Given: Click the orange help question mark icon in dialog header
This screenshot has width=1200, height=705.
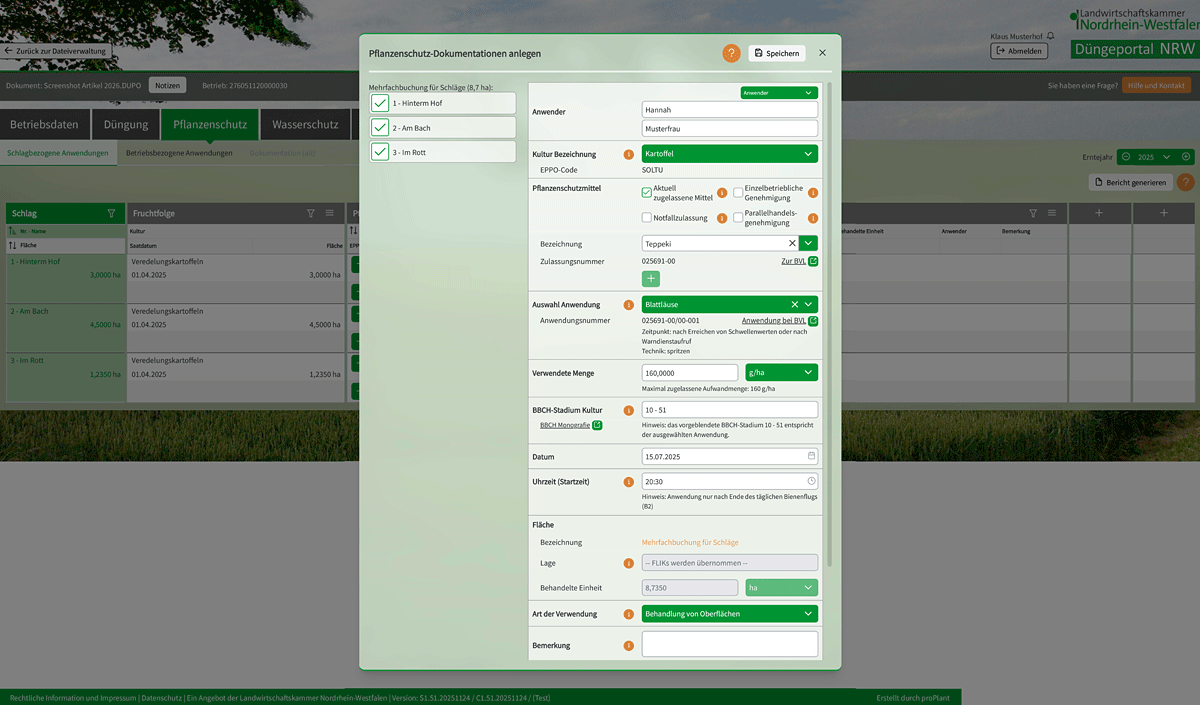Looking at the screenshot, I should click(x=732, y=53).
